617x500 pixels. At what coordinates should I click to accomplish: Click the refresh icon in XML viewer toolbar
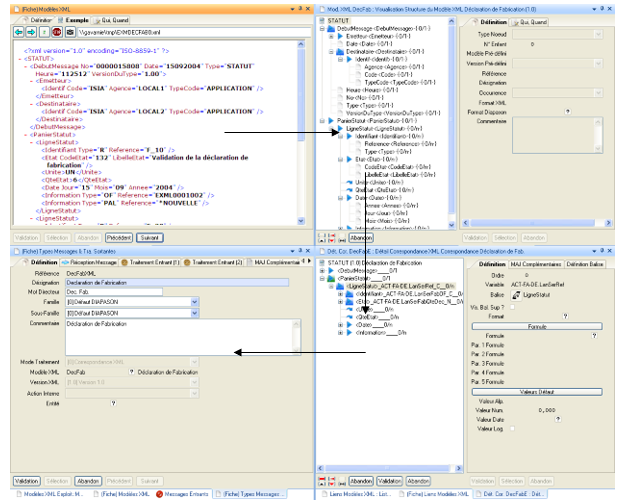point(43,31)
